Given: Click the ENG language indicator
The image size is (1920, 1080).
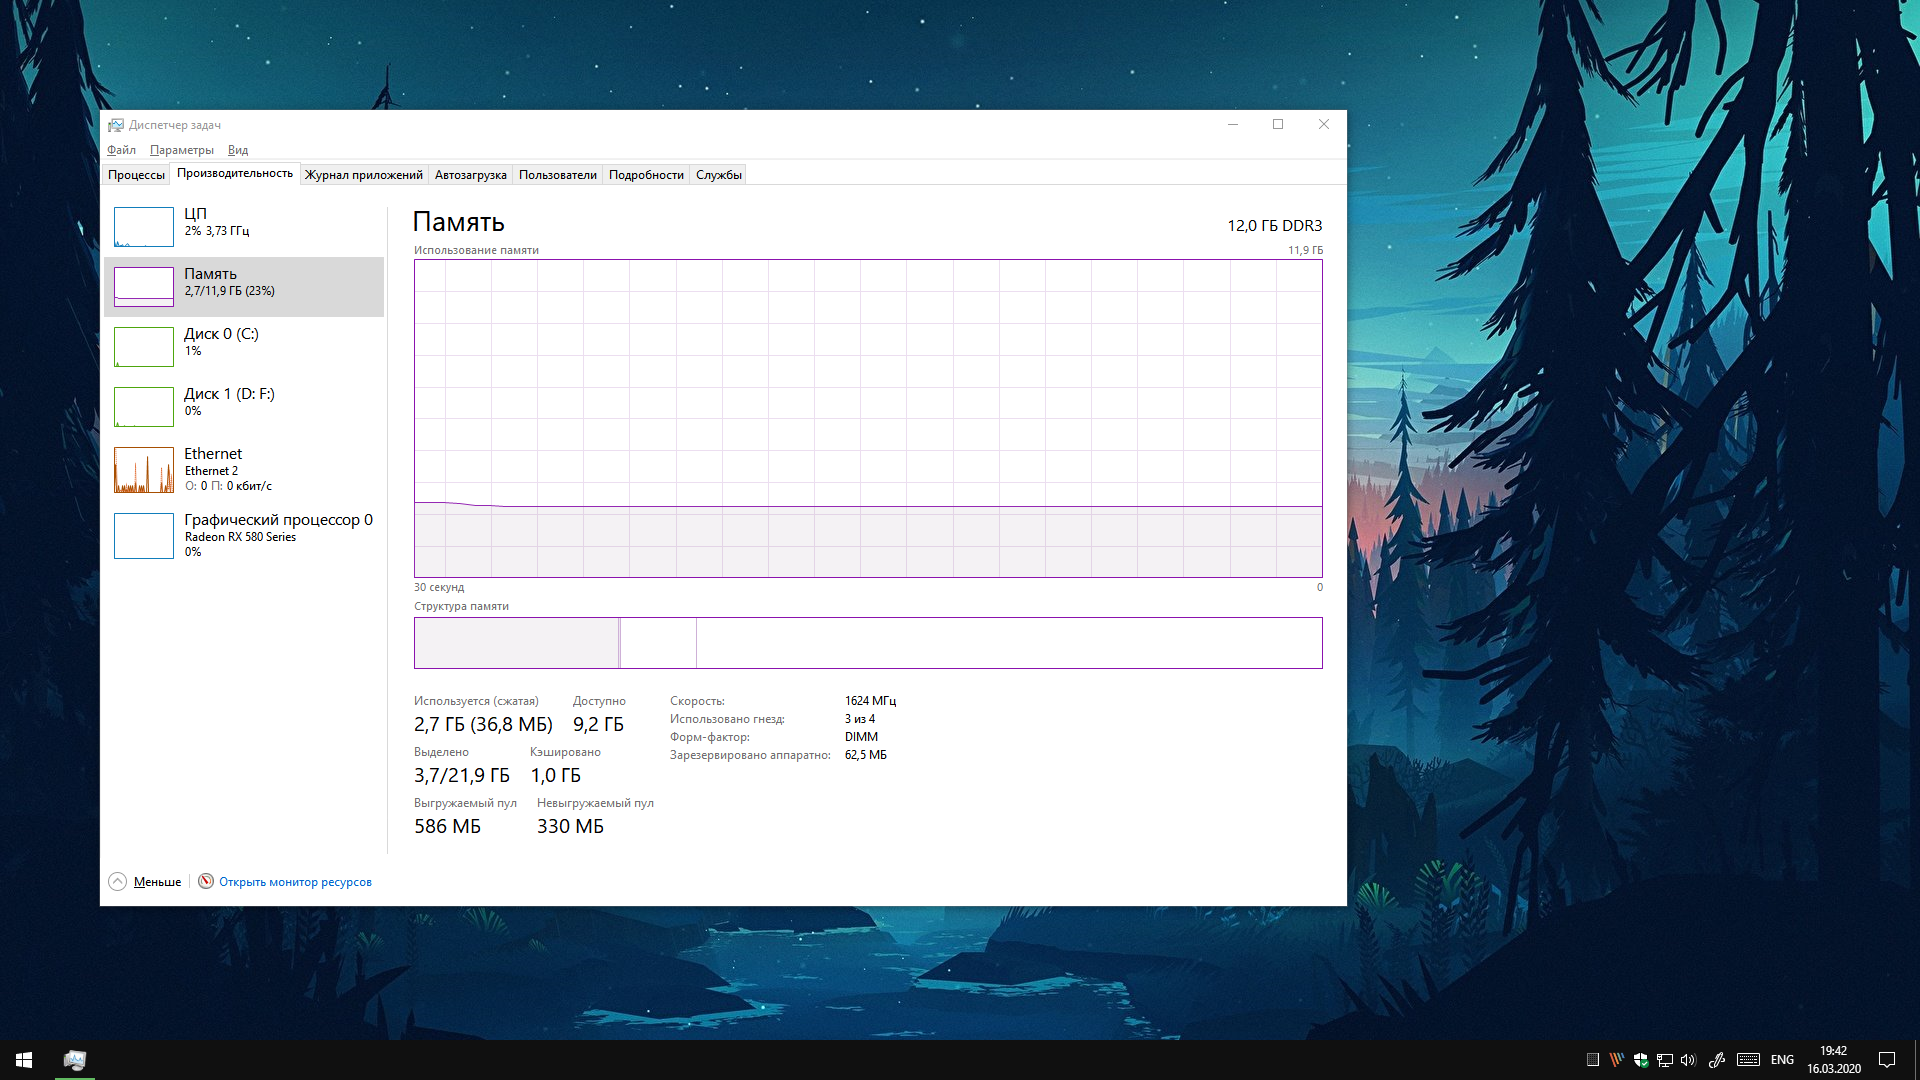Looking at the screenshot, I should click(x=1782, y=1060).
